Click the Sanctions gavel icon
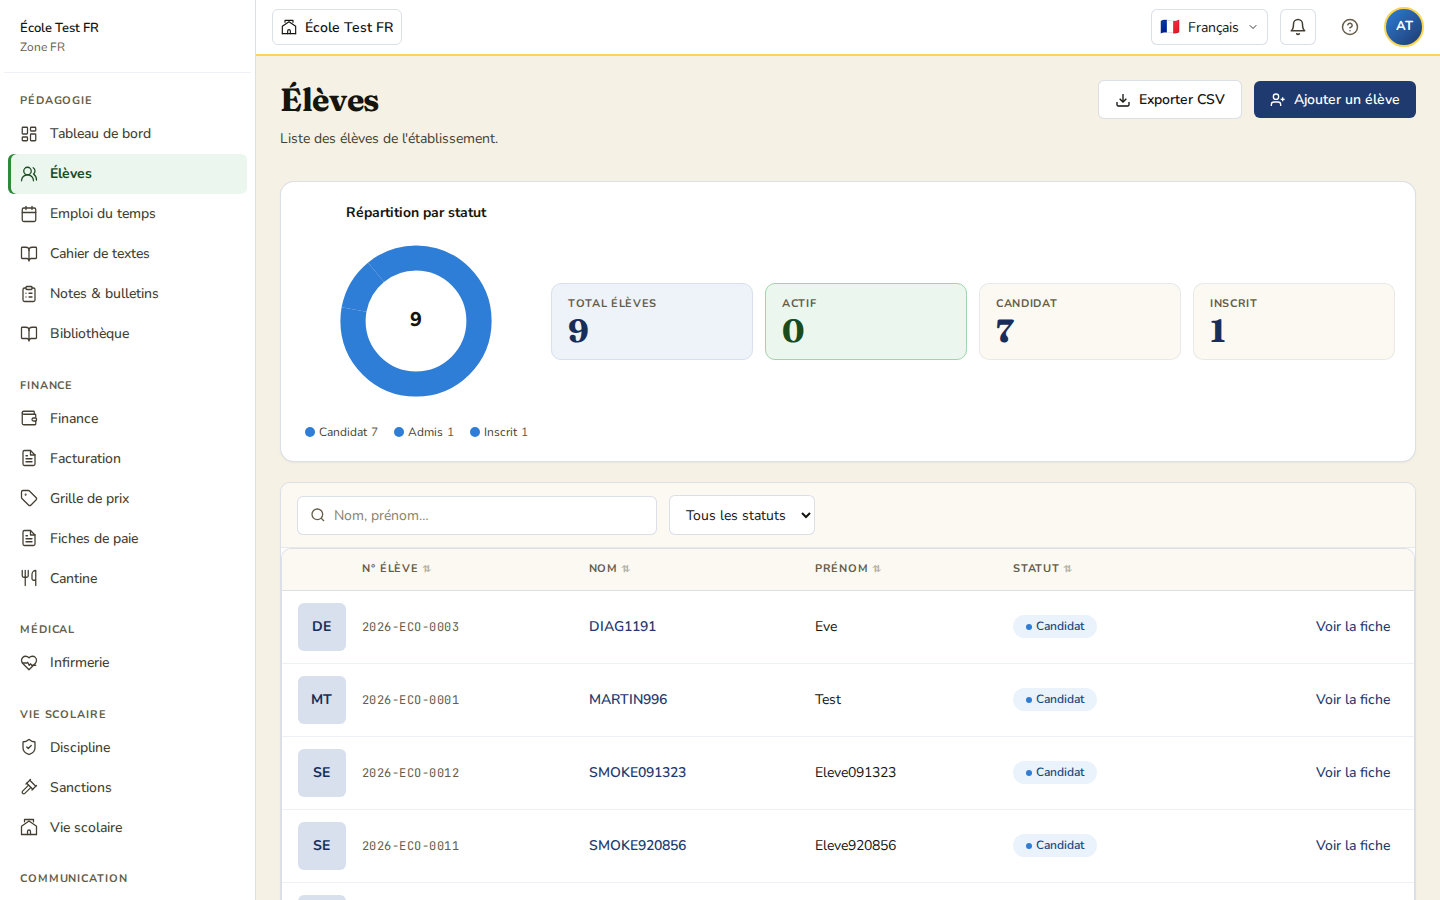 pos(29,788)
